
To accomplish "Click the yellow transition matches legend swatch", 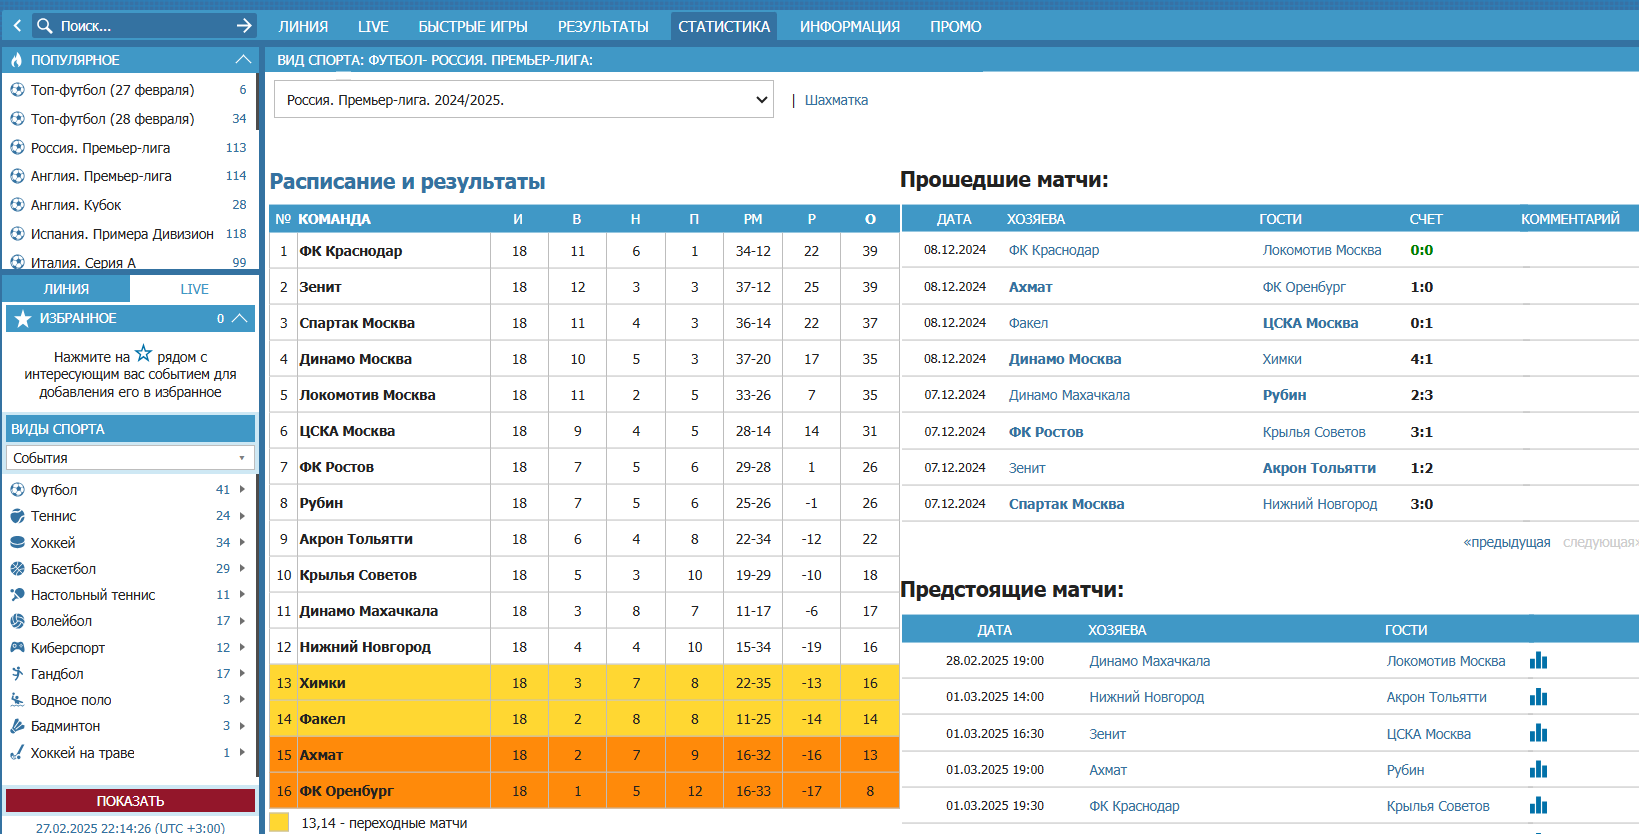I will coord(279,822).
